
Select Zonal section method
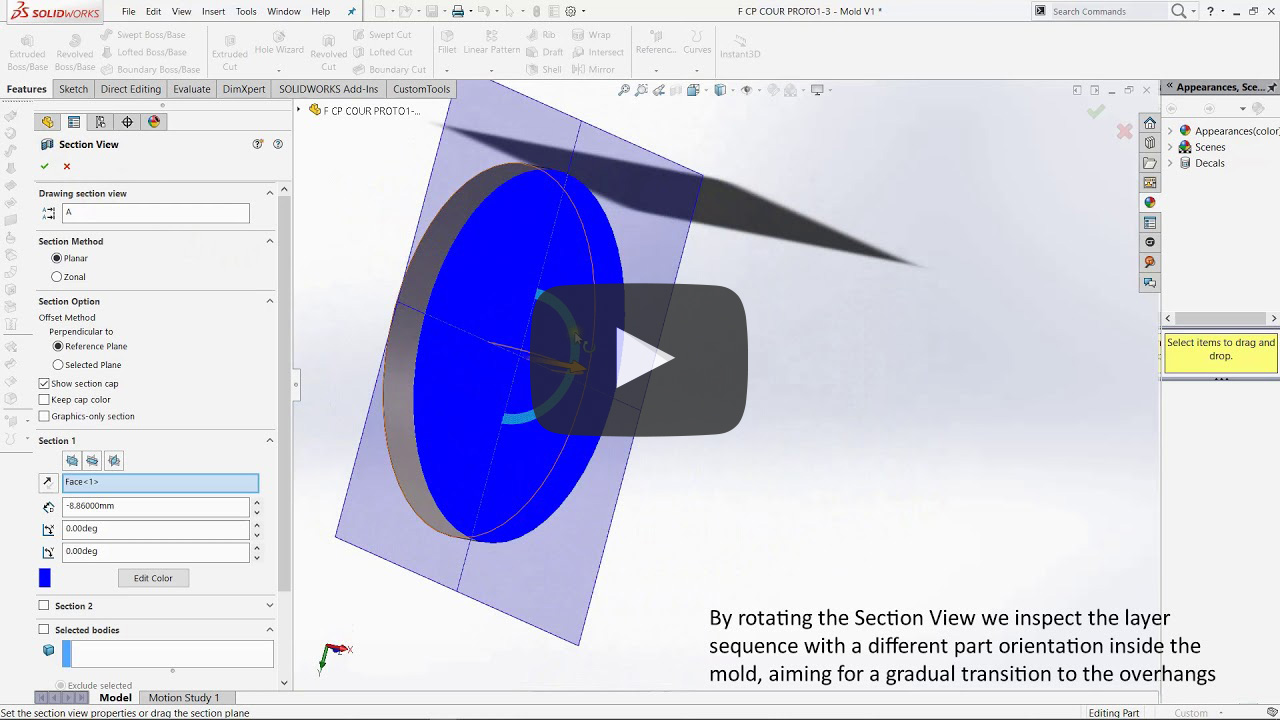click(57, 277)
